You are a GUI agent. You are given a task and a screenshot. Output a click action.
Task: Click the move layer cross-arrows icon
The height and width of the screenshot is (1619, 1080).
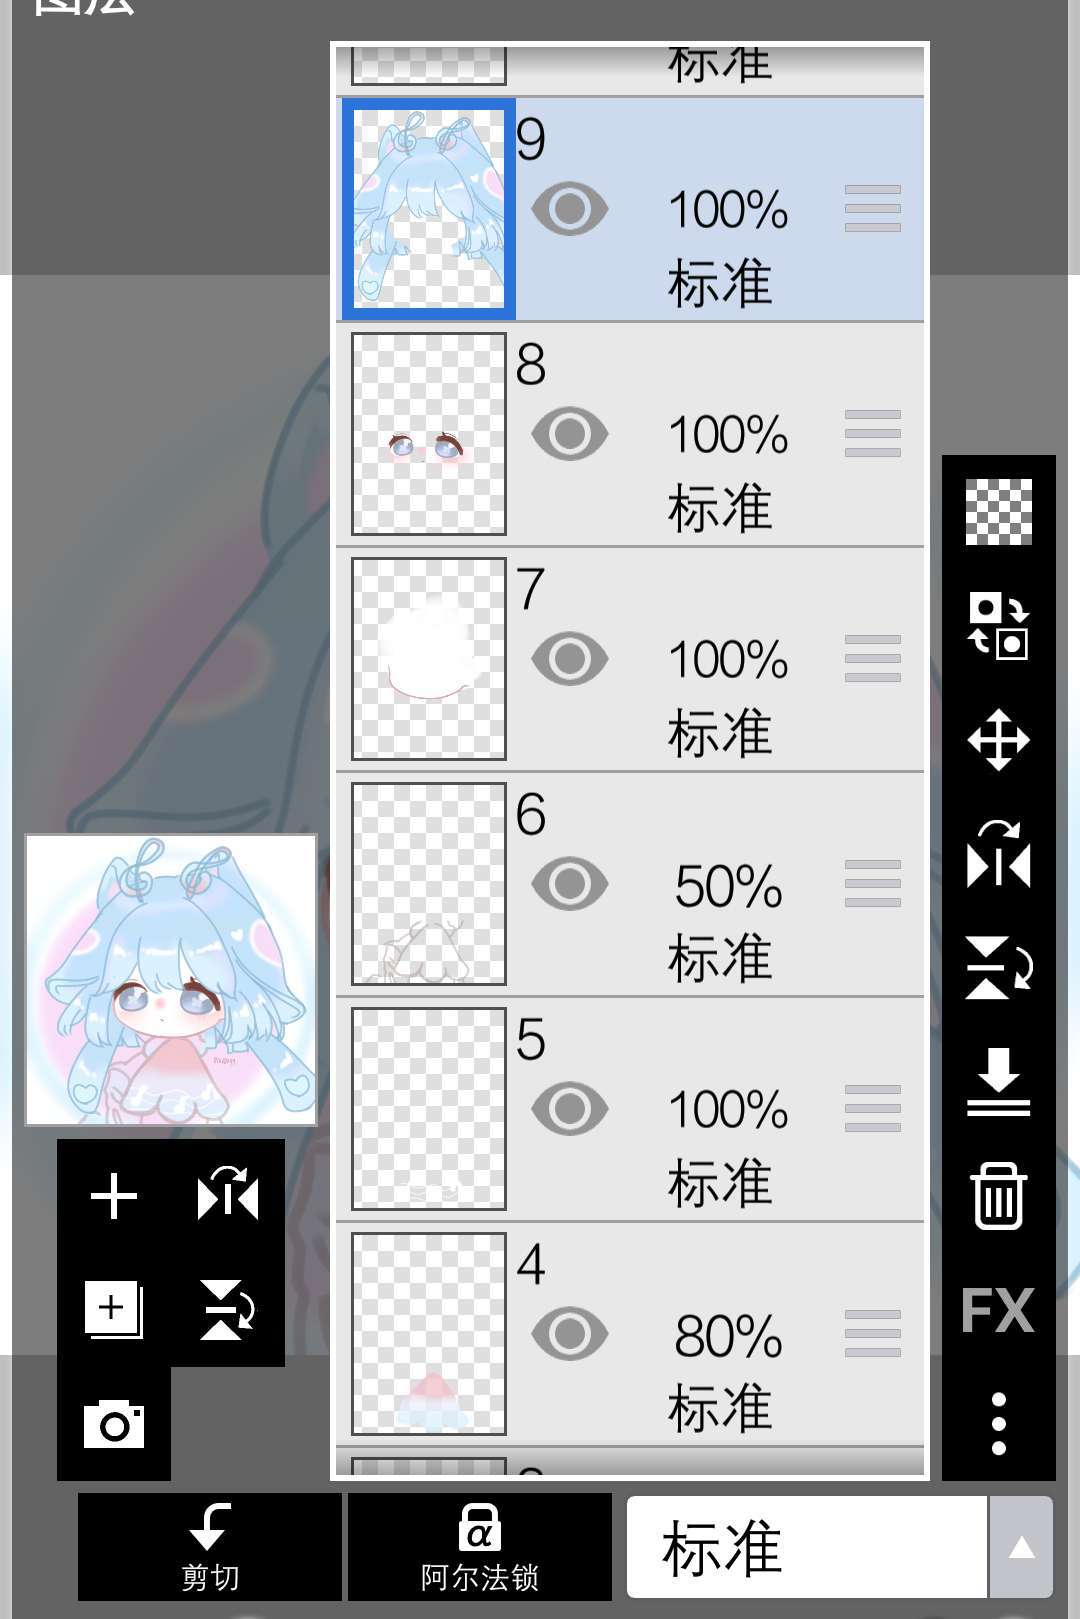point(998,740)
